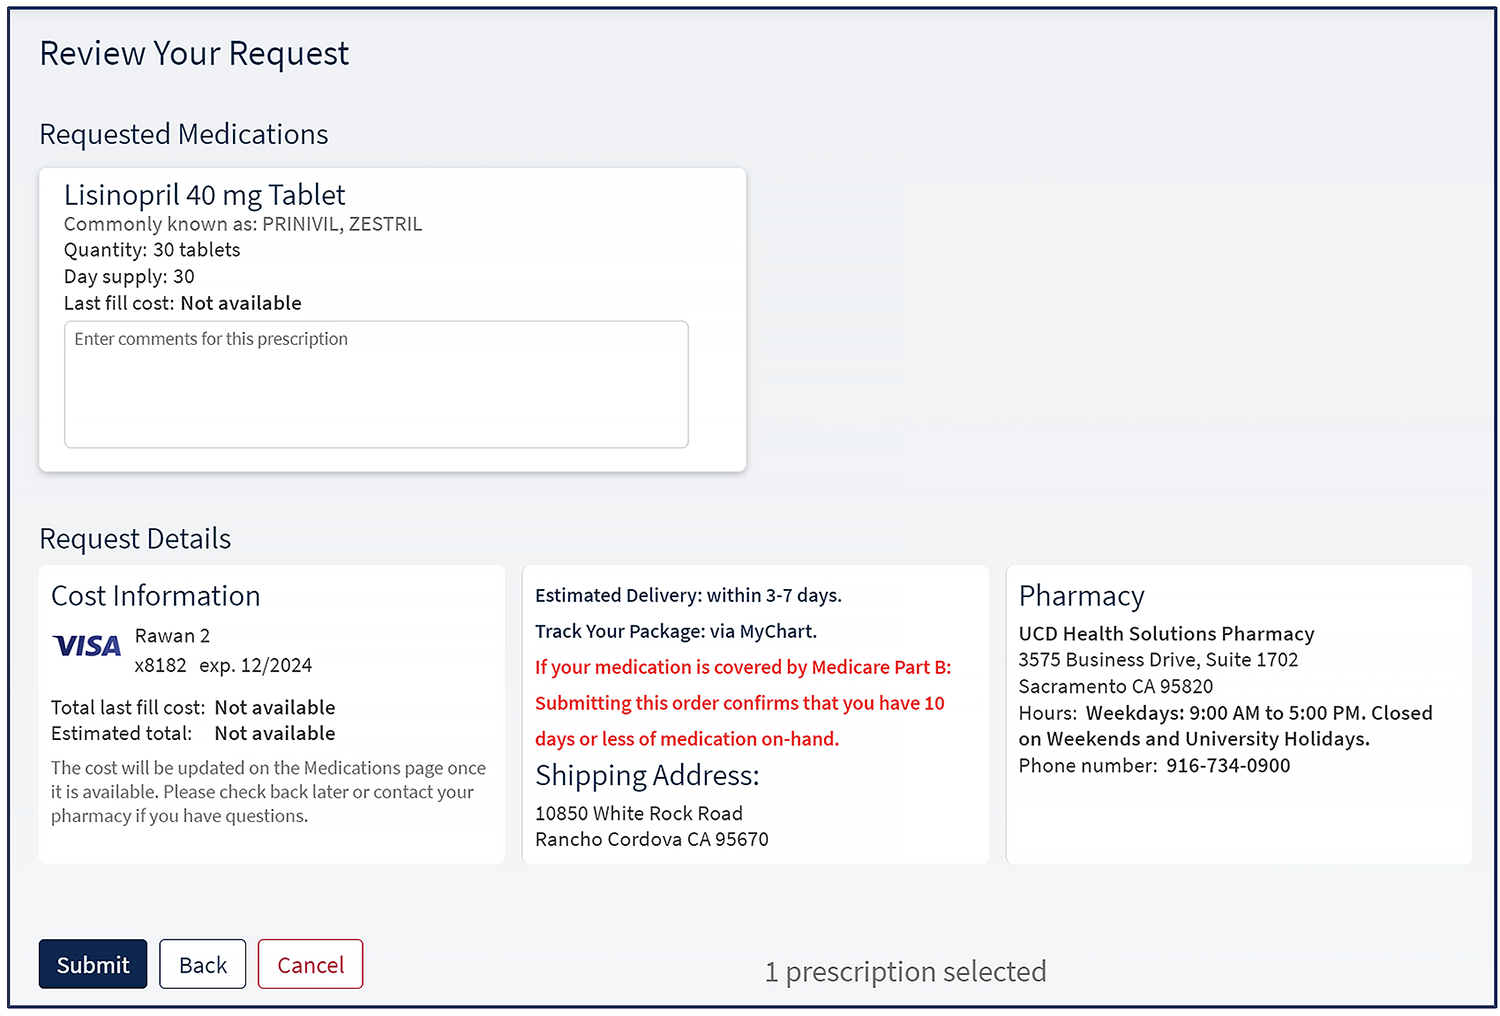Select 'Track Your Package: via MyChart.'
1500x1016 pixels.
[x=676, y=632]
